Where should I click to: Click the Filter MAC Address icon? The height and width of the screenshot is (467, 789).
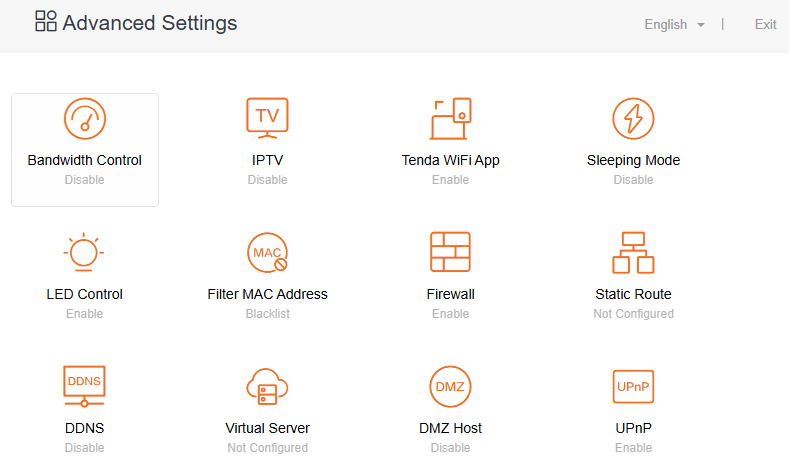coord(267,253)
